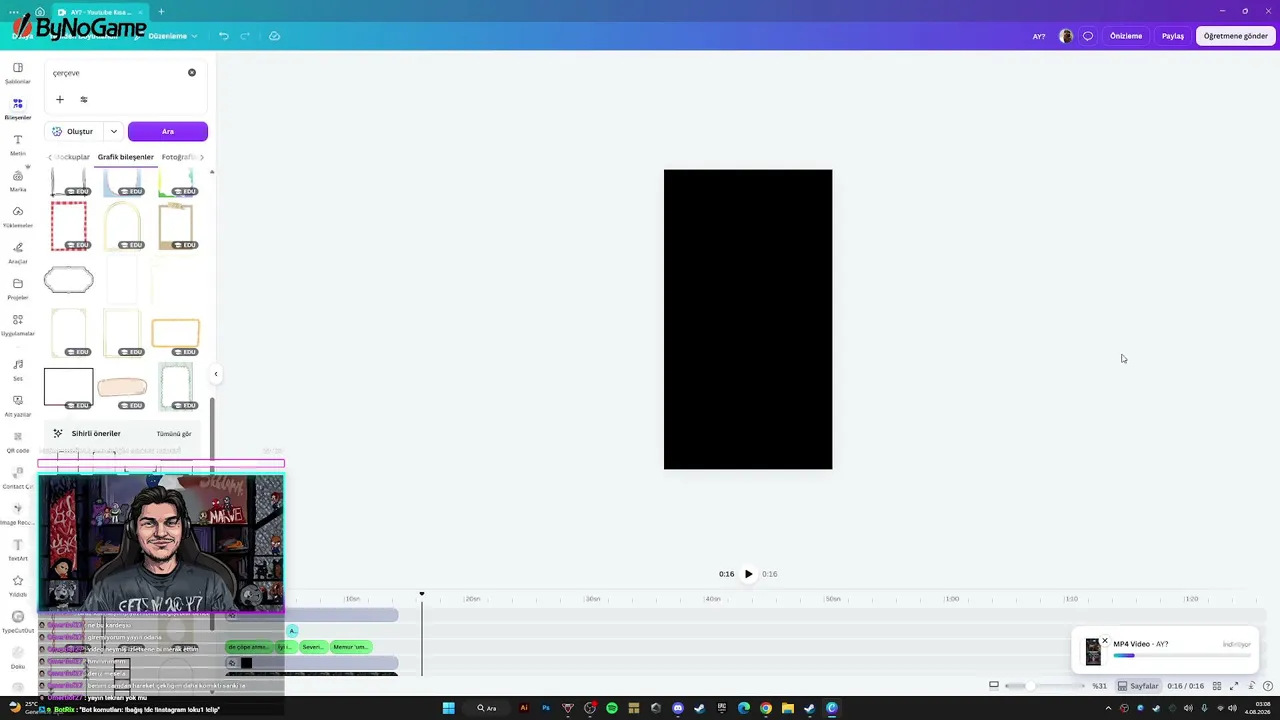Open the Araçlar tools panel
The image size is (1280, 720).
tap(18, 253)
